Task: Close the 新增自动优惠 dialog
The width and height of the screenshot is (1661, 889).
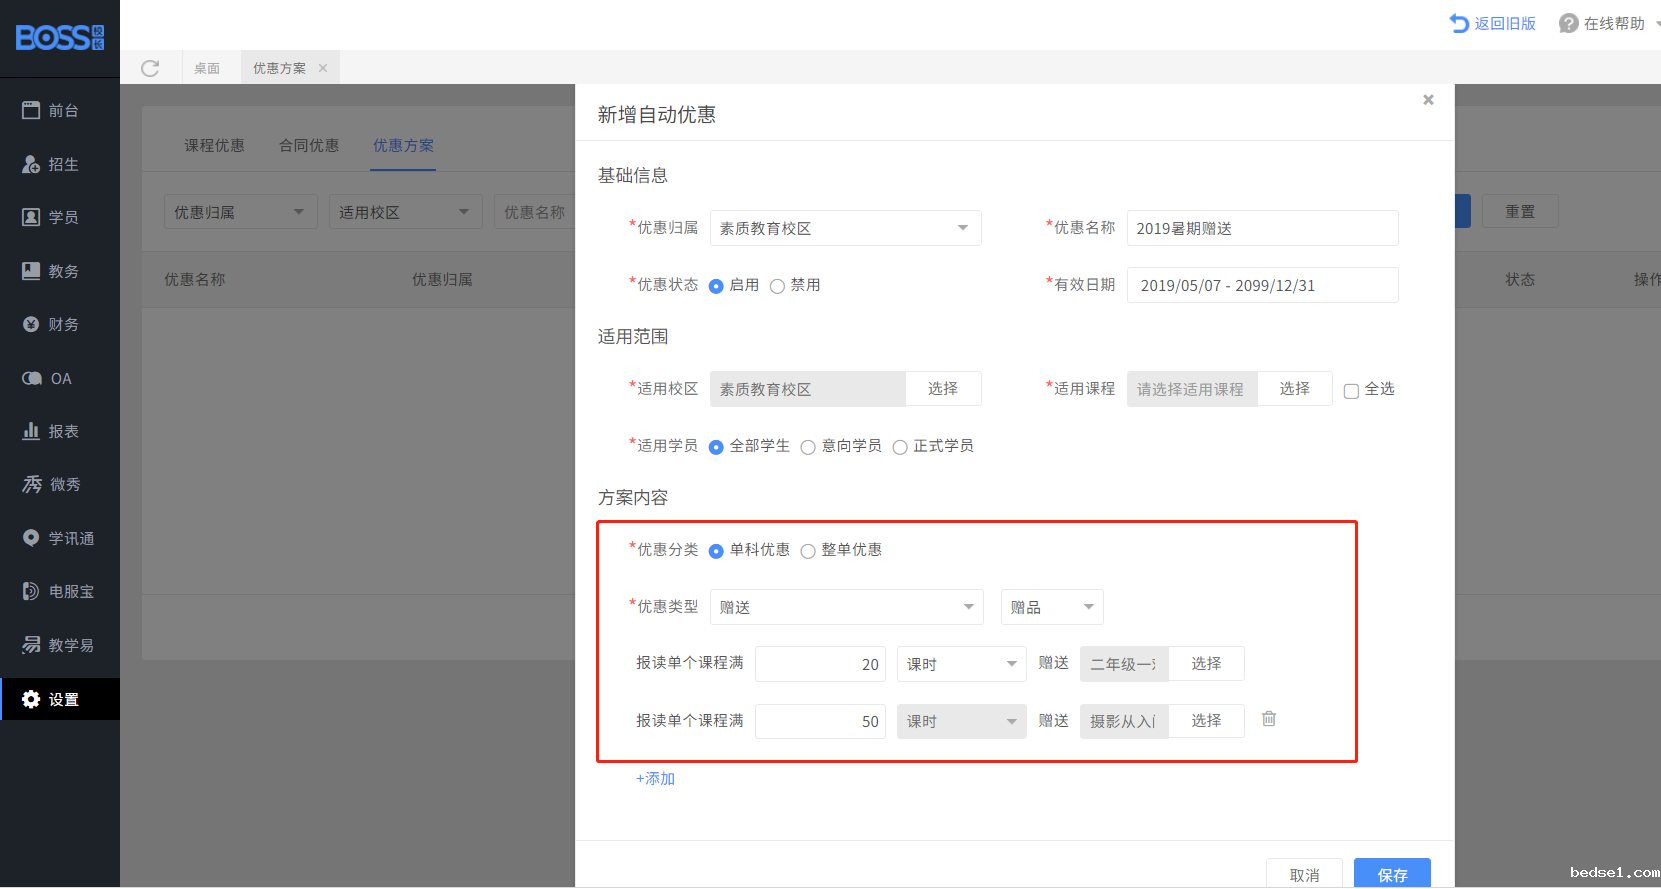Action: [x=1428, y=99]
